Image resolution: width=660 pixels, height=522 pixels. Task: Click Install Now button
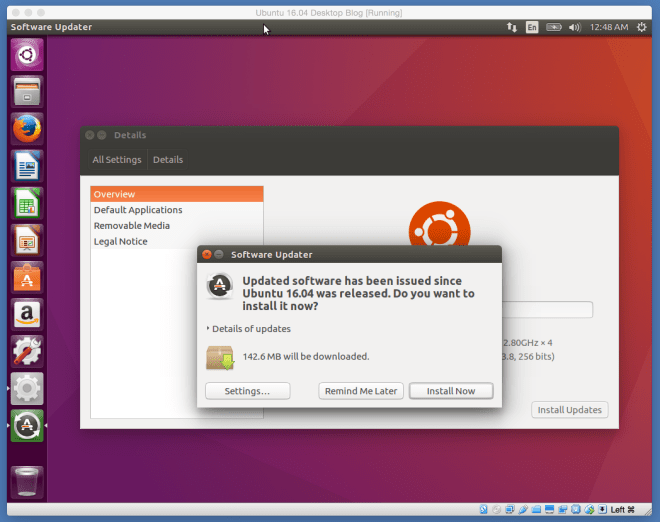(451, 391)
